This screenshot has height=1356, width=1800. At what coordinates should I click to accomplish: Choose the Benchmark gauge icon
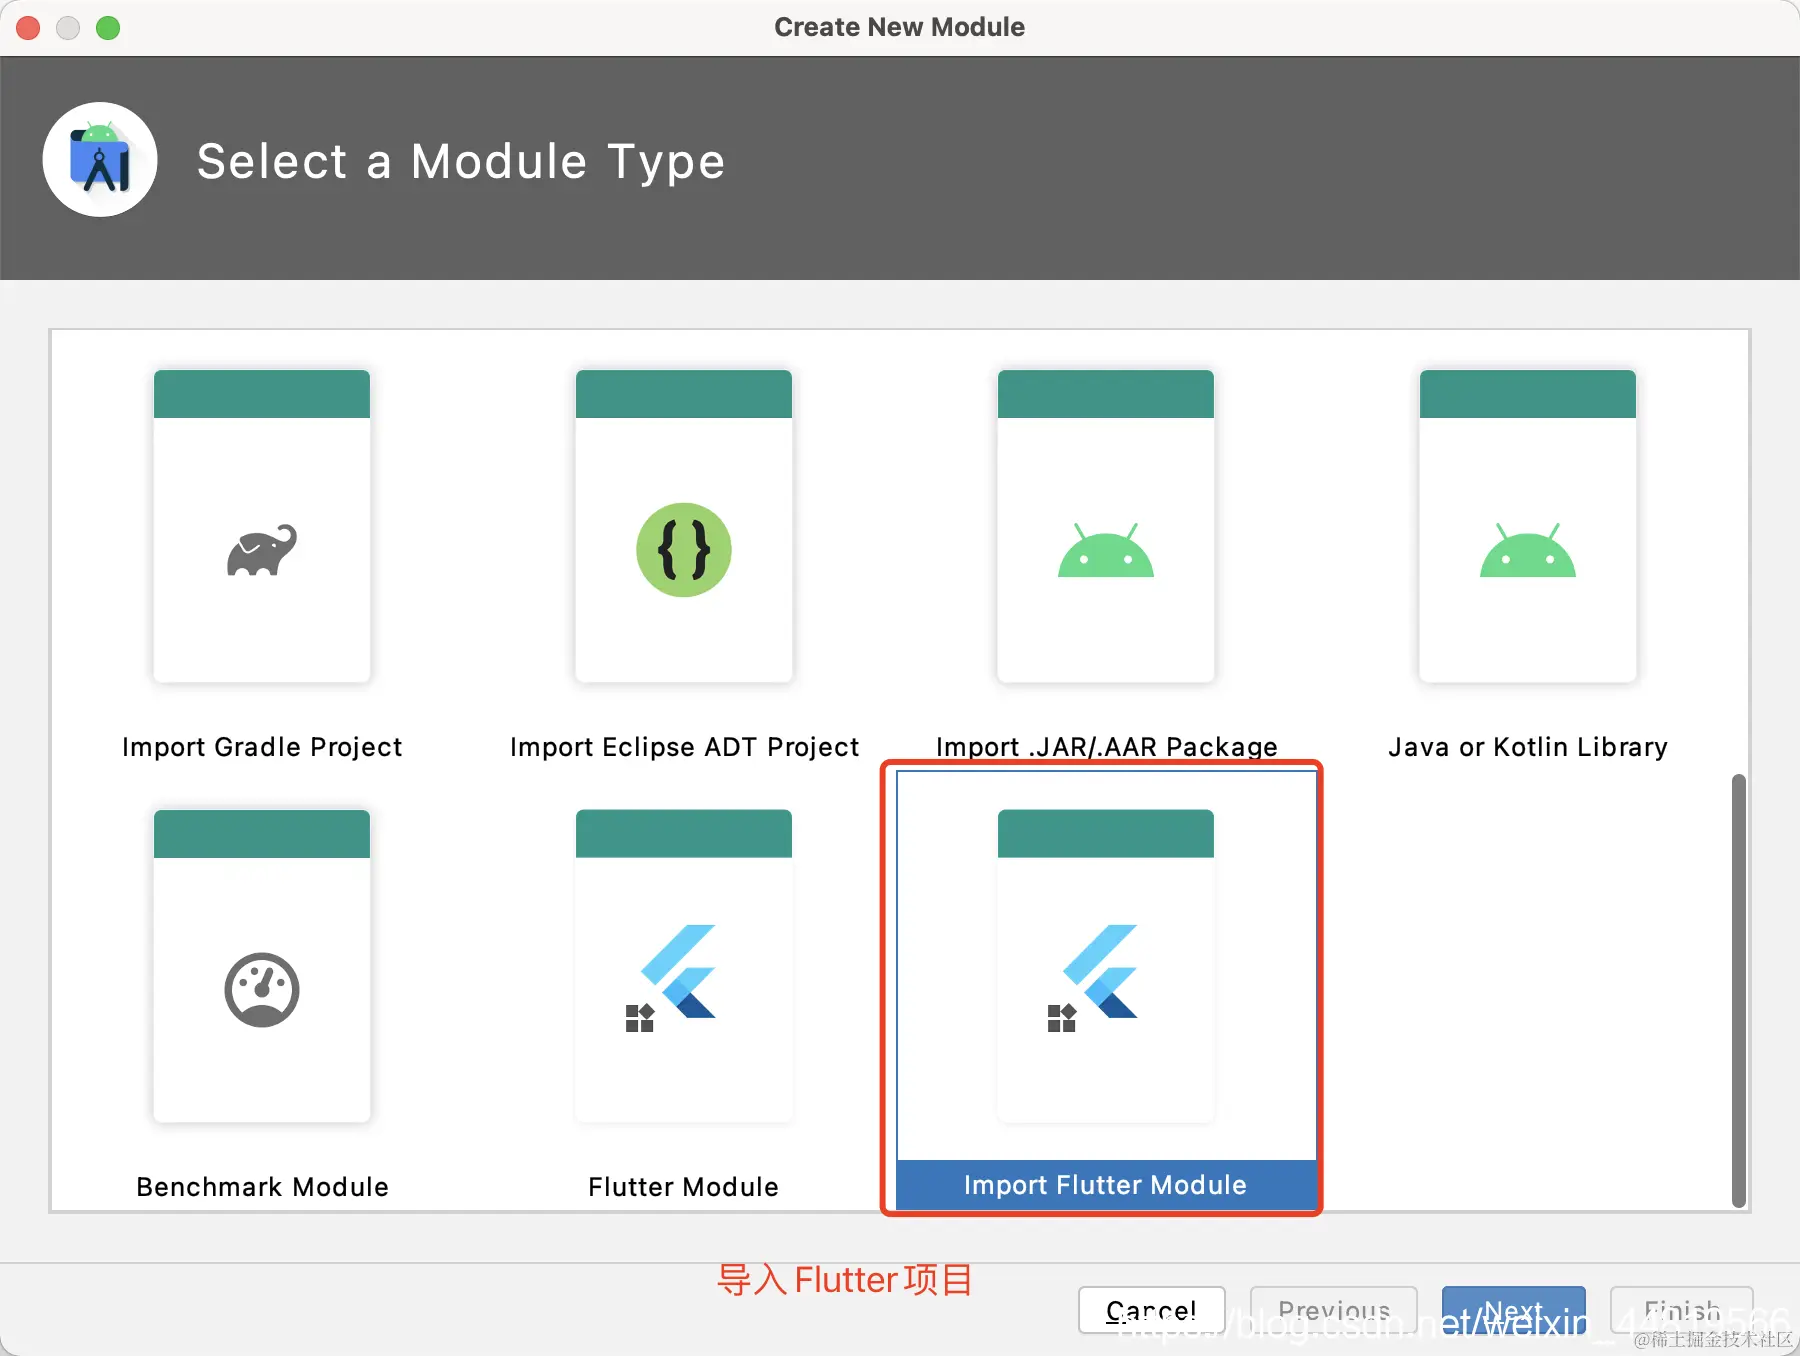coord(262,990)
